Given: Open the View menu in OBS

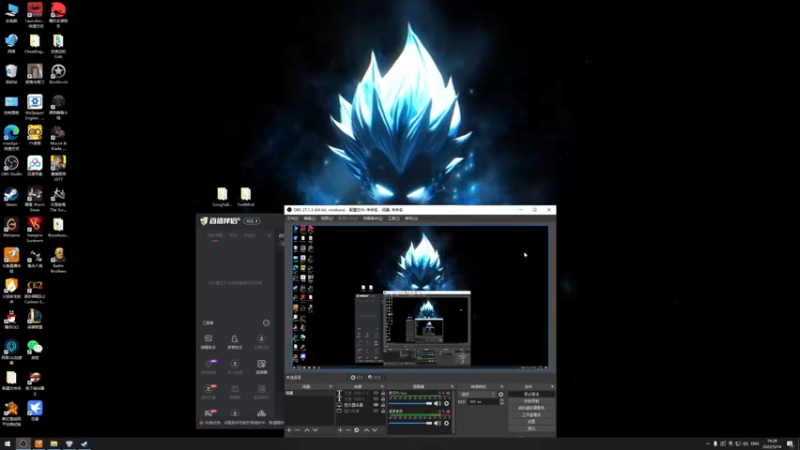Looking at the screenshot, I should (327, 218).
